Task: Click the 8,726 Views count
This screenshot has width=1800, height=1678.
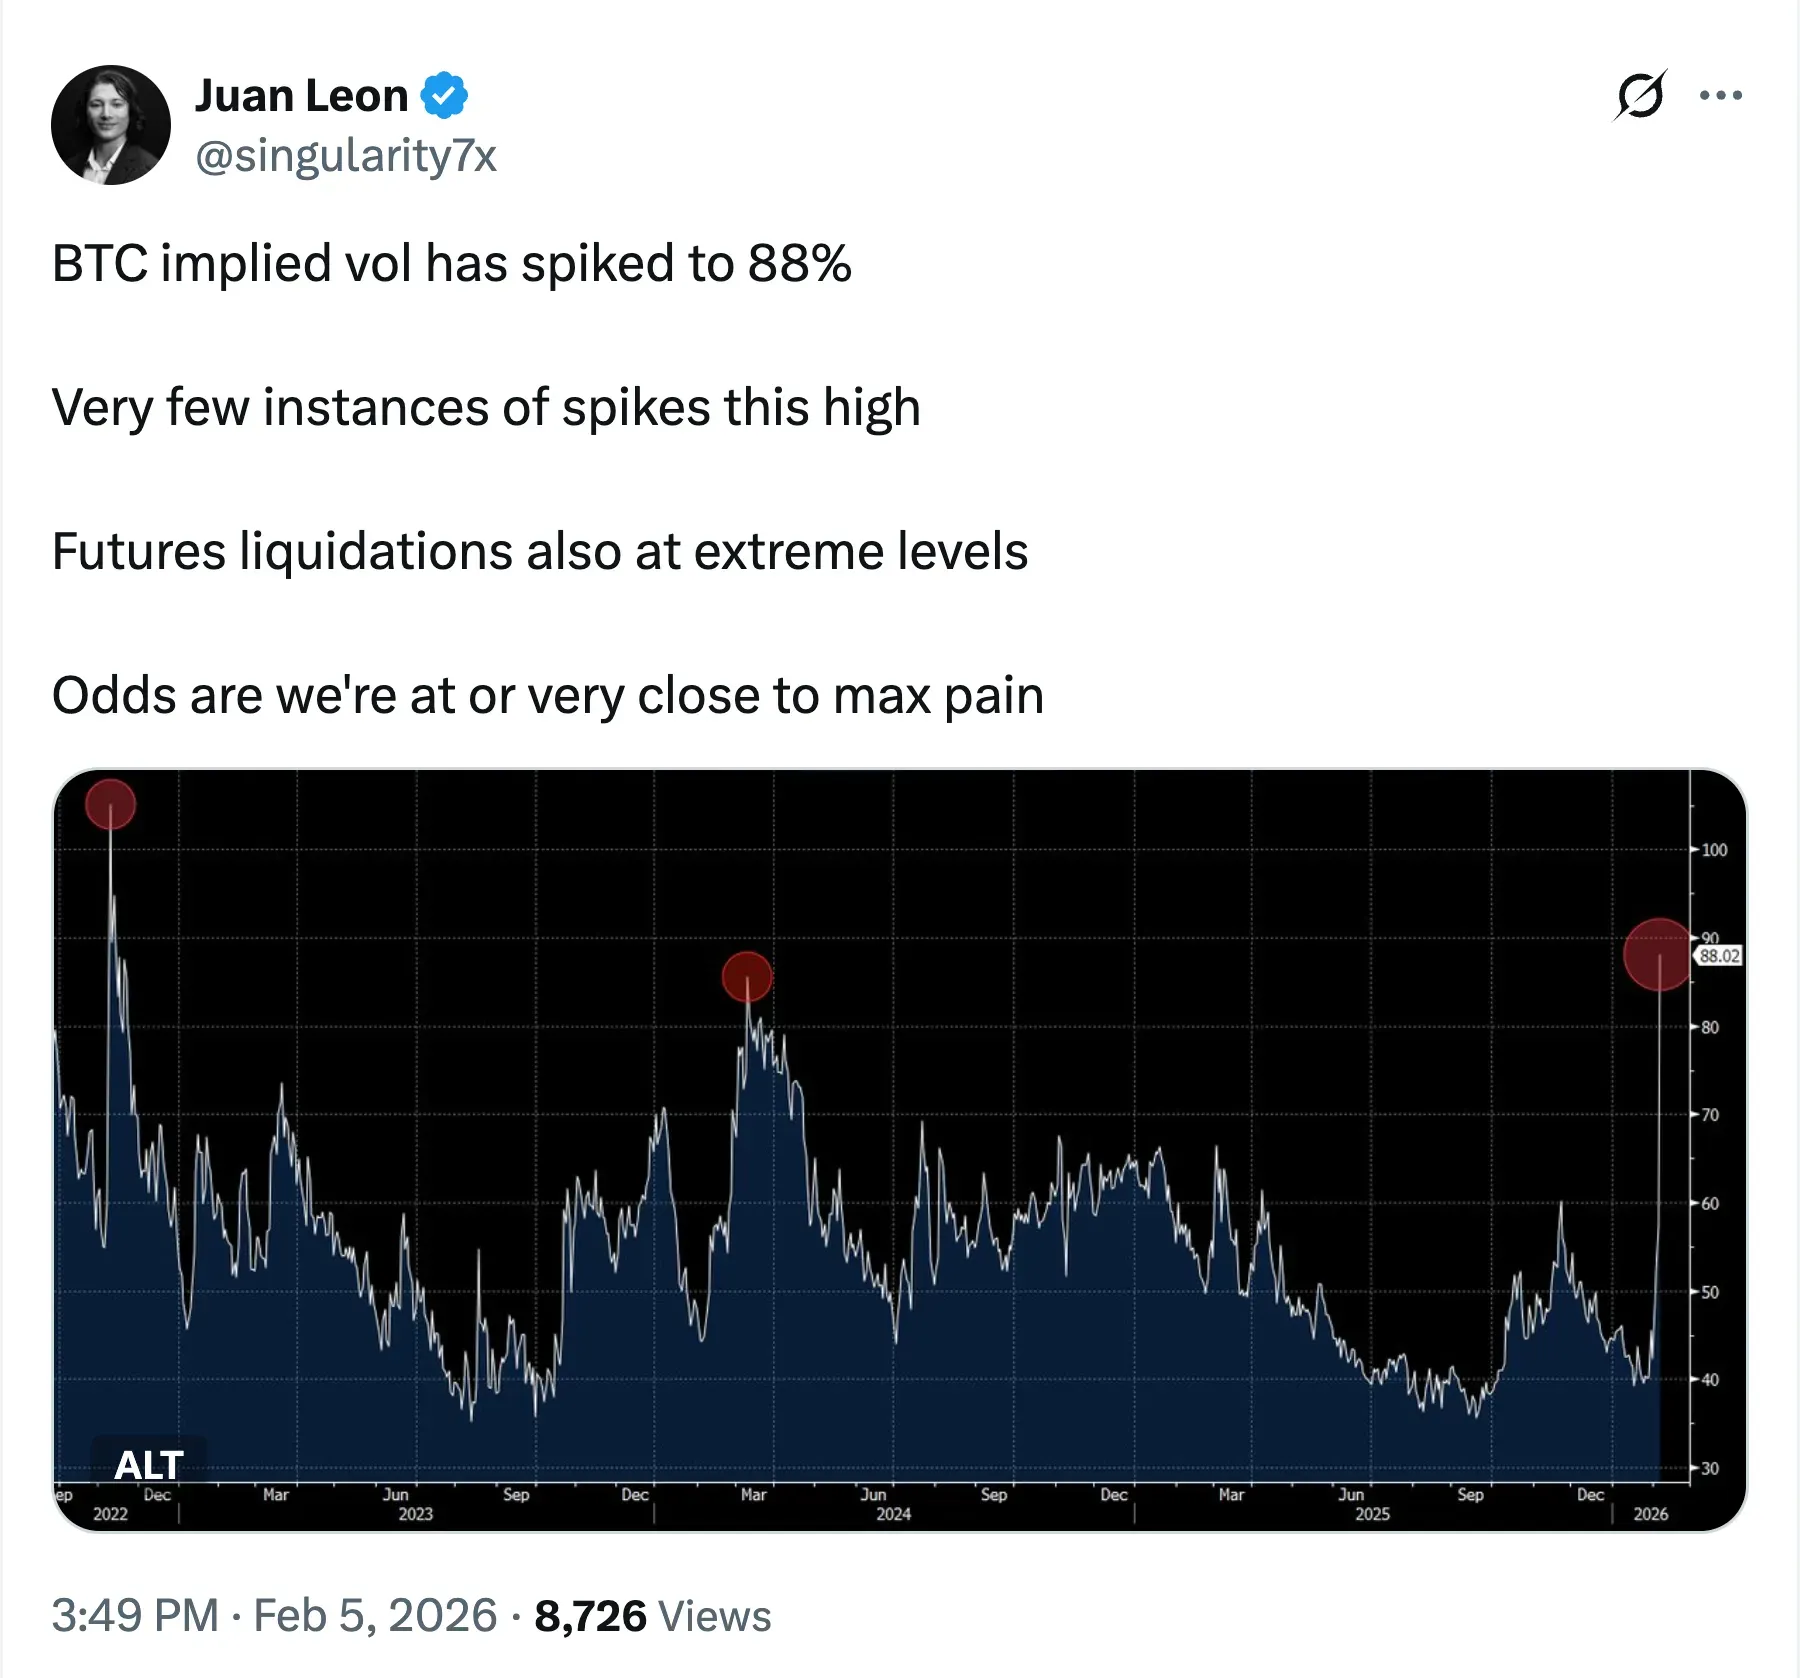Action: coord(652,1616)
